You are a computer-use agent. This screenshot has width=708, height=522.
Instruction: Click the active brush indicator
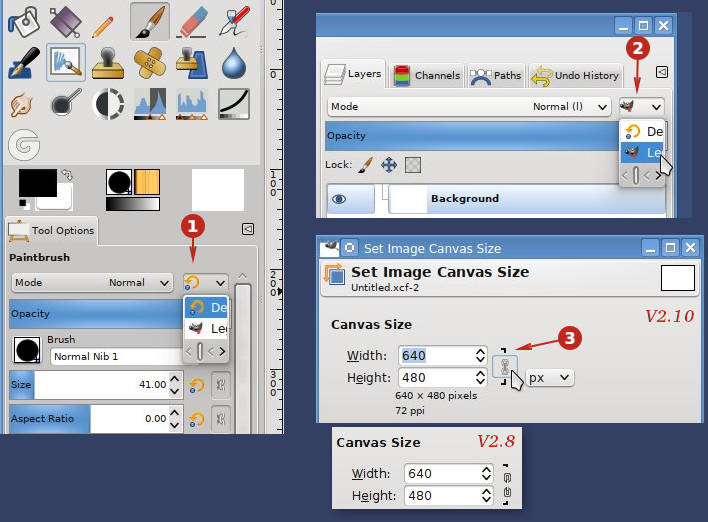(x=119, y=182)
